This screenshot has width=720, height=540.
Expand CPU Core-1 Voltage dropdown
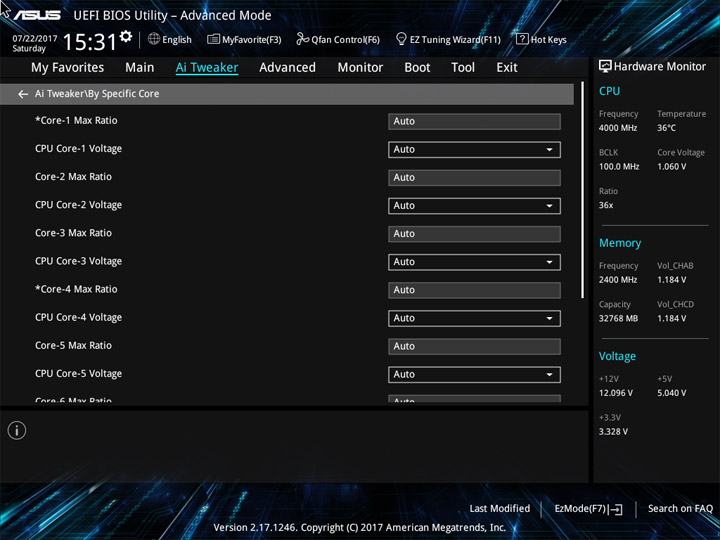tap(474, 150)
